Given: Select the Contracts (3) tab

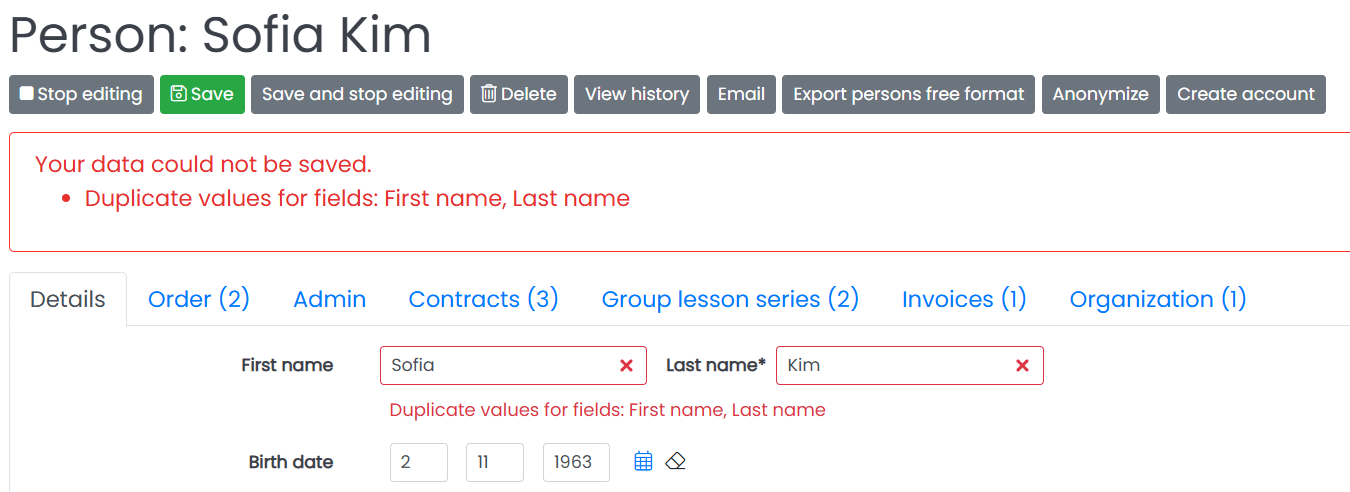Looking at the screenshot, I should point(484,299).
